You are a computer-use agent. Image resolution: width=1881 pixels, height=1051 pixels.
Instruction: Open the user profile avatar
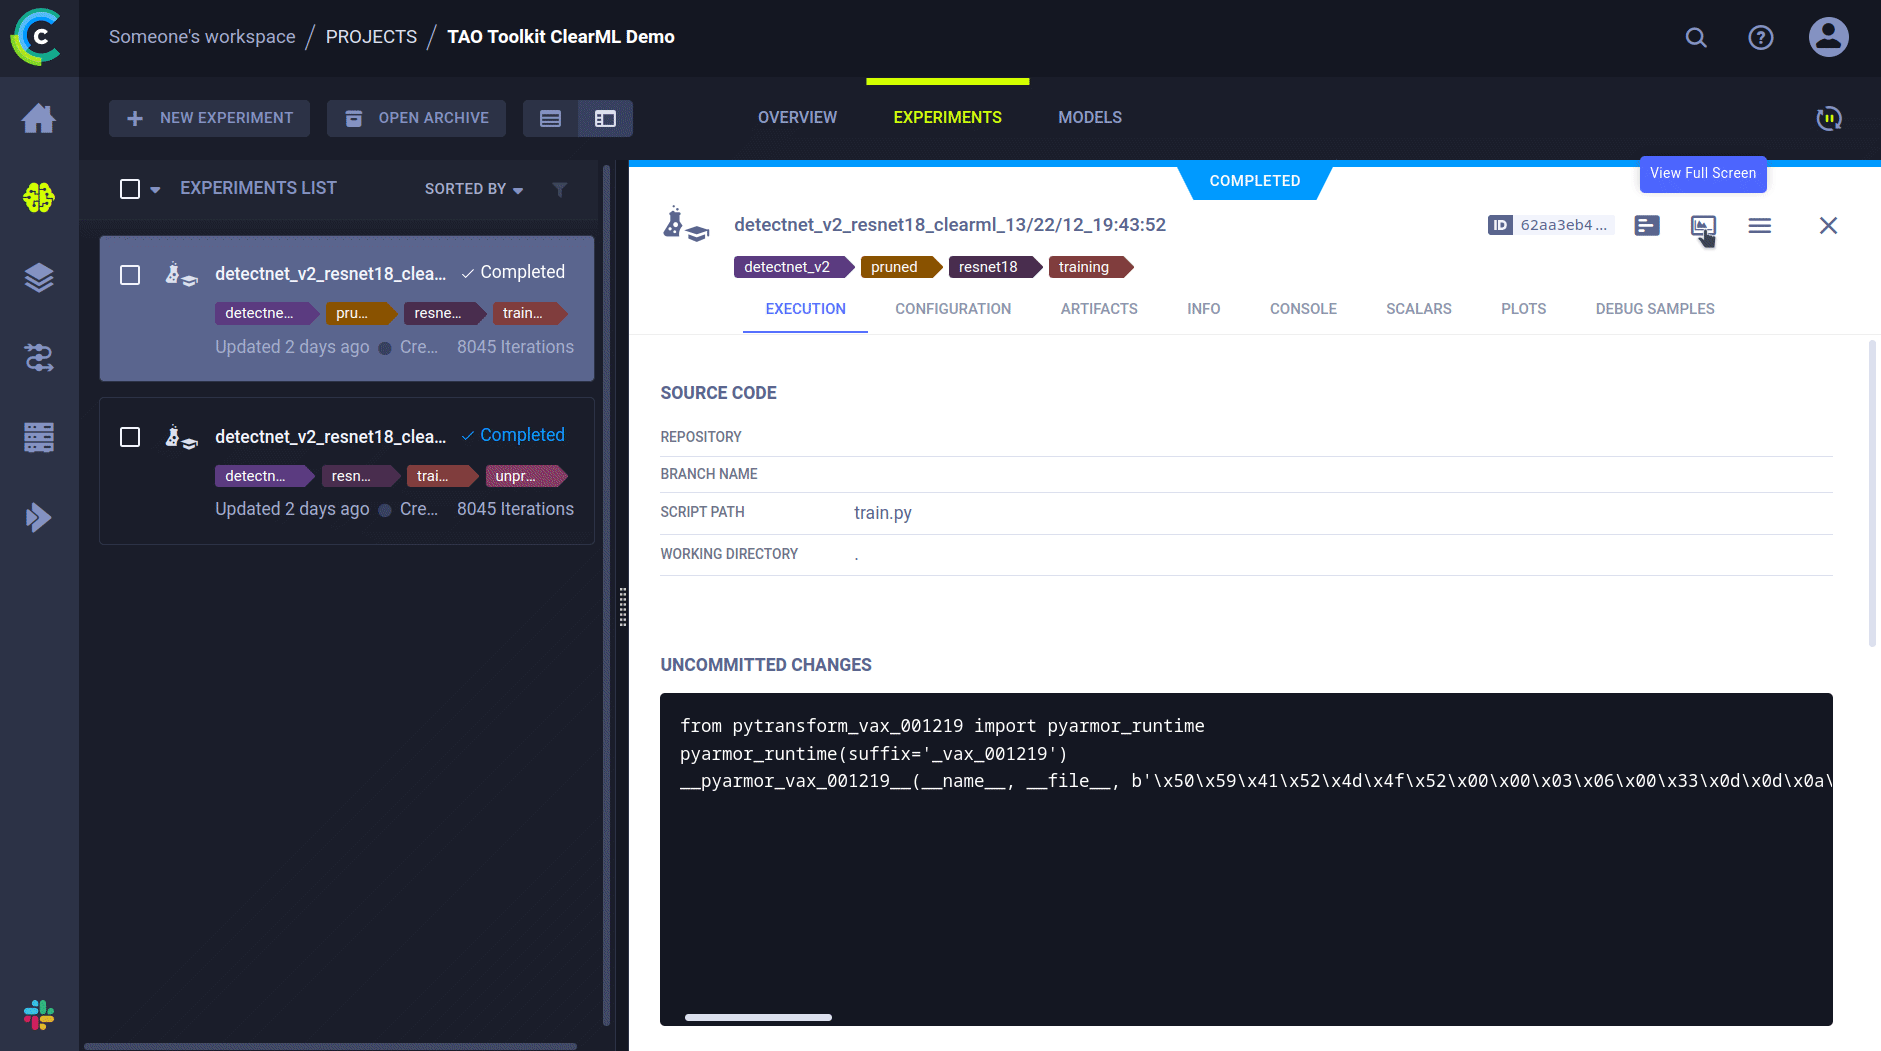tap(1828, 37)
